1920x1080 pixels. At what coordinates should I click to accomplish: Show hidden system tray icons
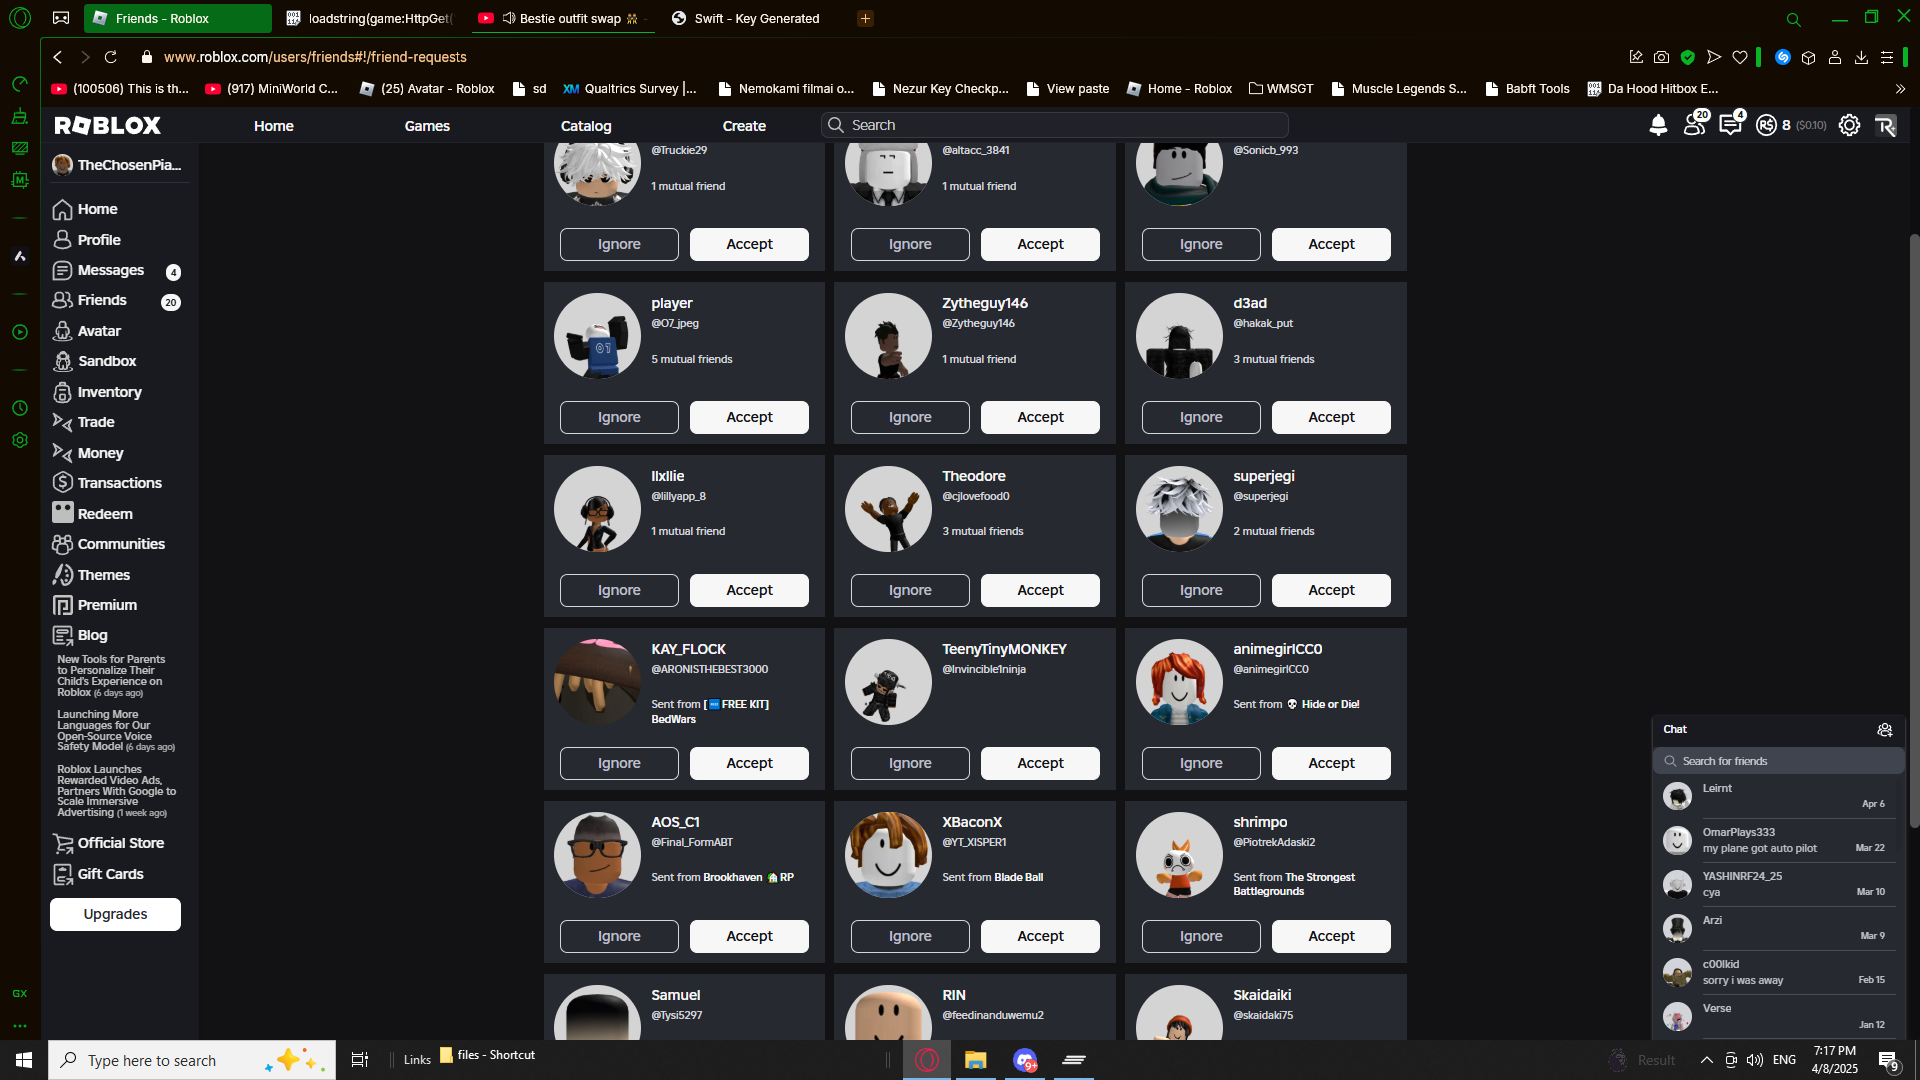point(1706,1060)
